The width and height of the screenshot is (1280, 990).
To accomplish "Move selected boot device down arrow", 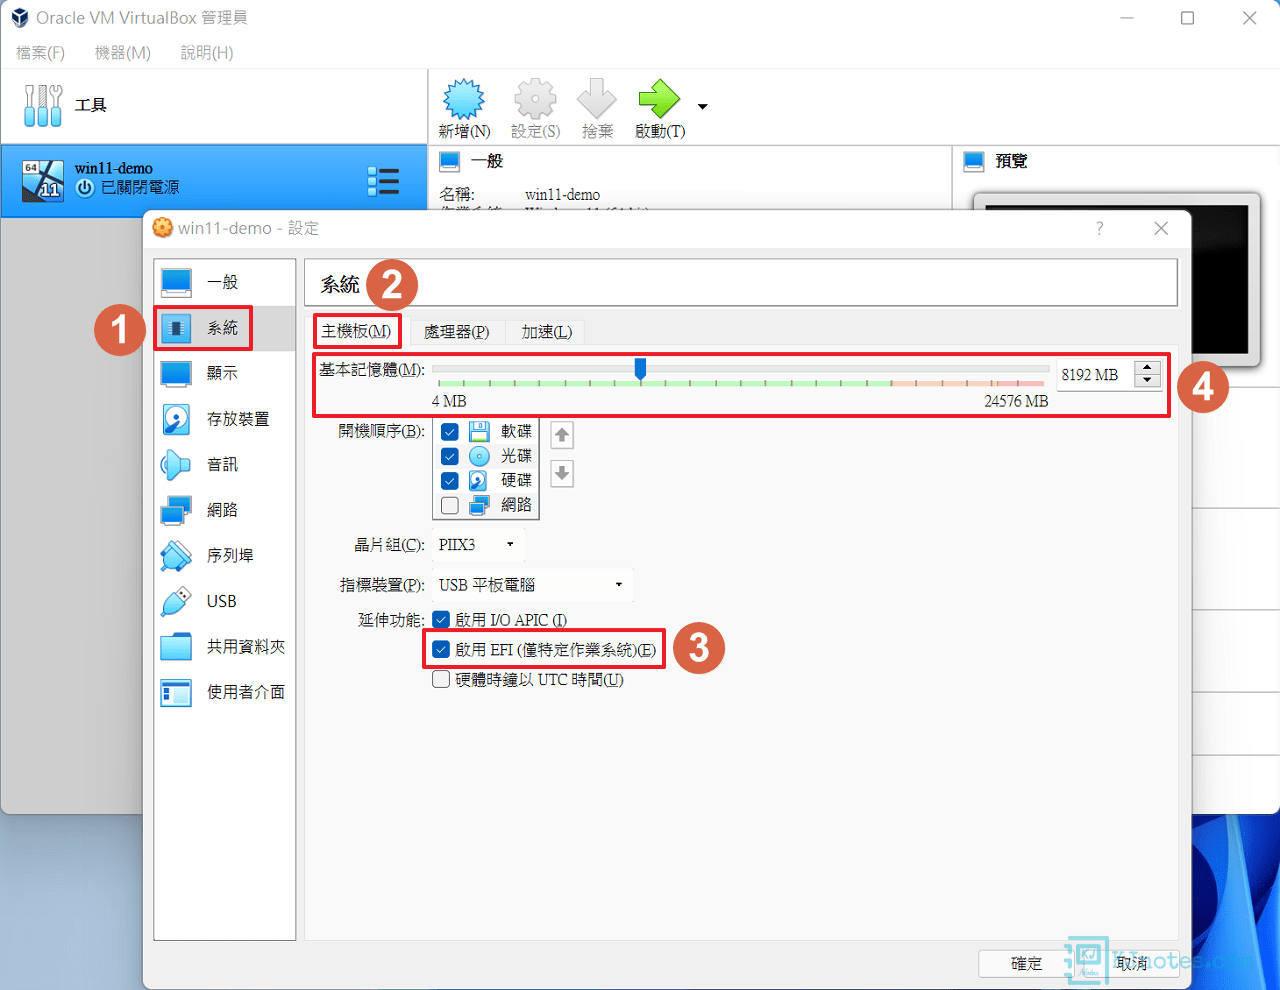I will click(x=562, y=473).
